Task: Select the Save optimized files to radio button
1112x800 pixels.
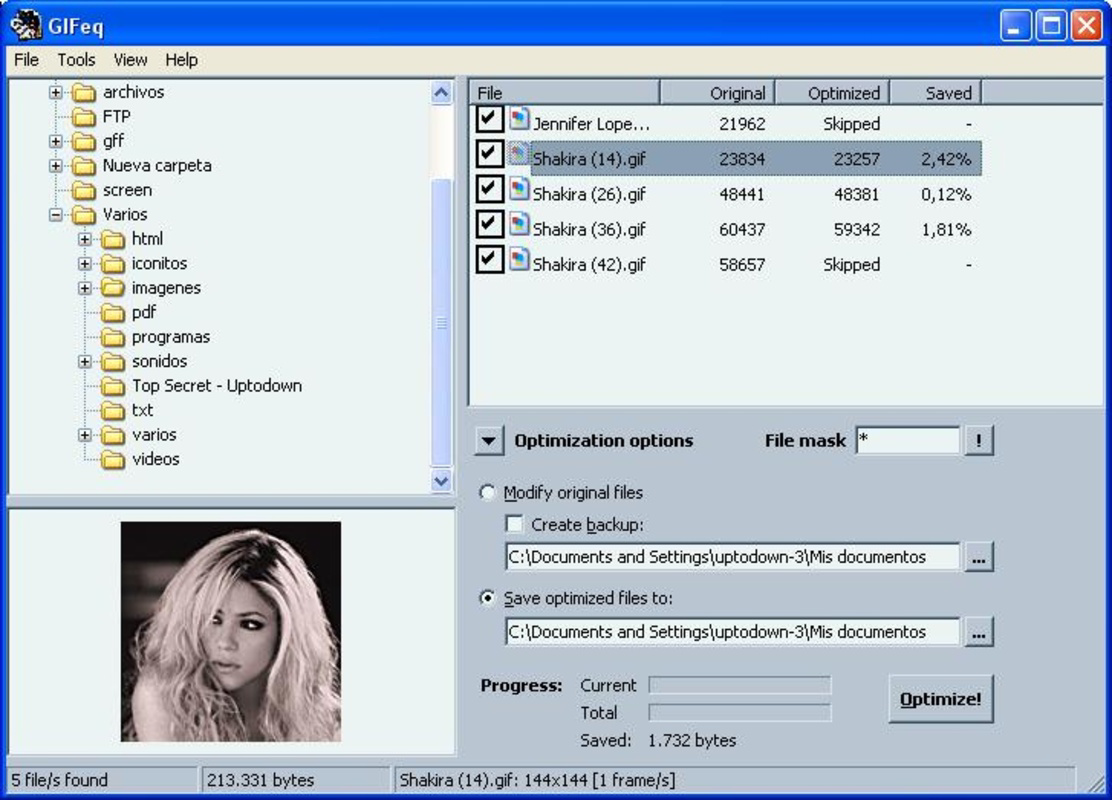Action: (x=487, y=598)
